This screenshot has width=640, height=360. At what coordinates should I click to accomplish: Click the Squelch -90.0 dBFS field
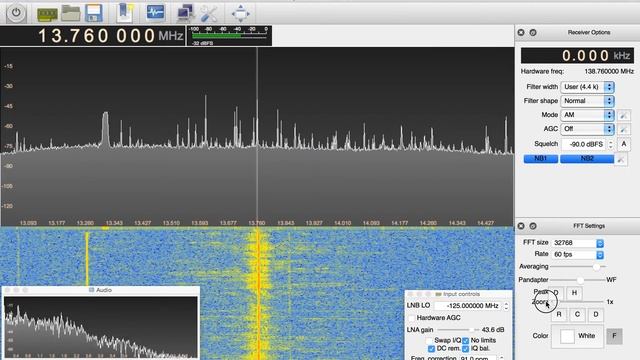pos(584,144)
